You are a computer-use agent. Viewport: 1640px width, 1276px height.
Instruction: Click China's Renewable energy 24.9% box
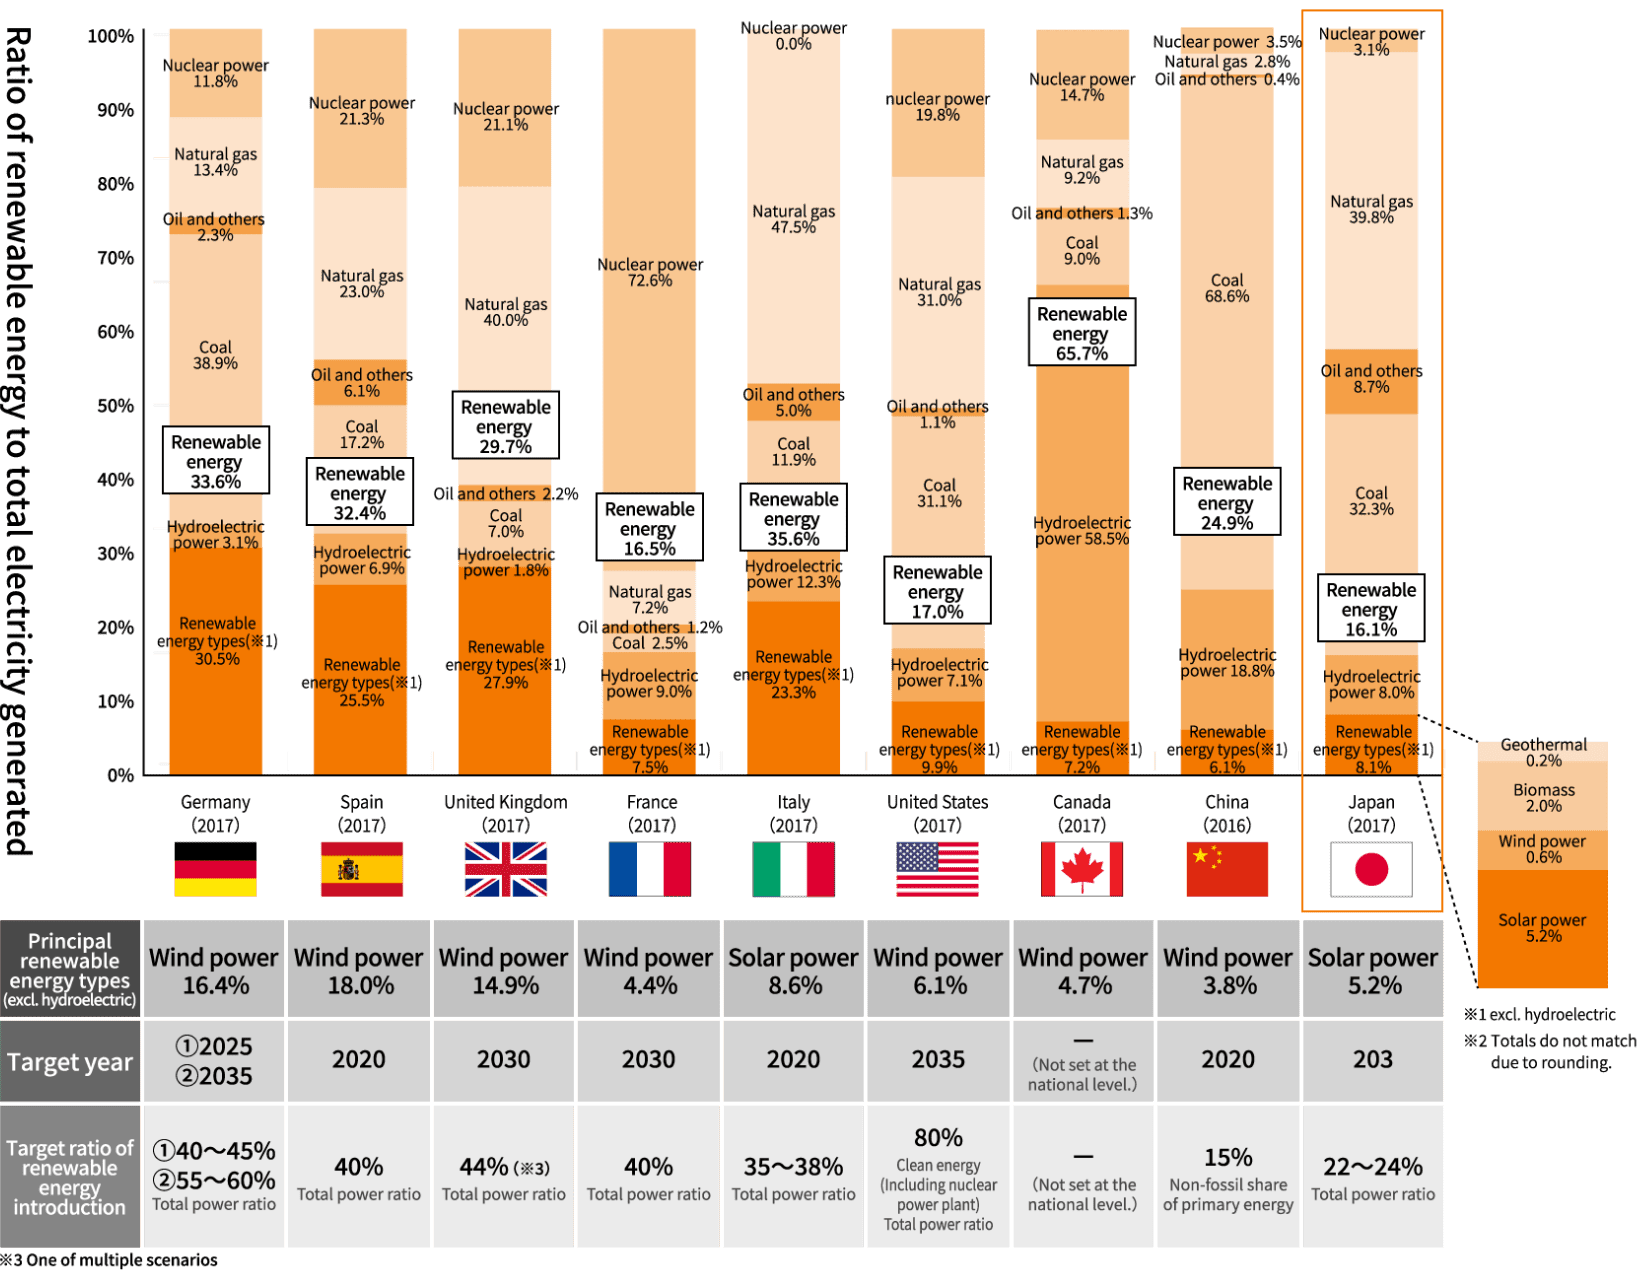(1227, 502)
